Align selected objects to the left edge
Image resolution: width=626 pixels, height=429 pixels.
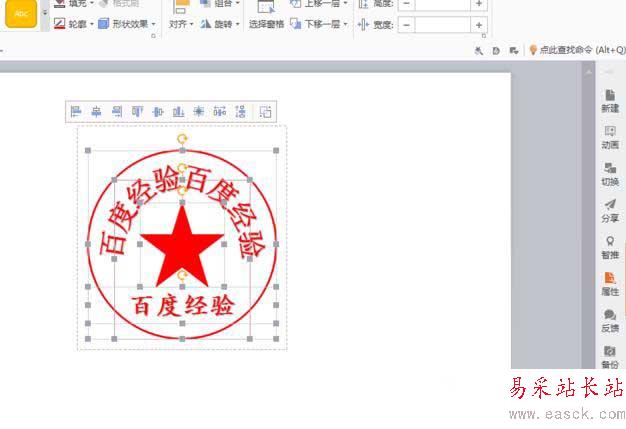pos(76,112)
